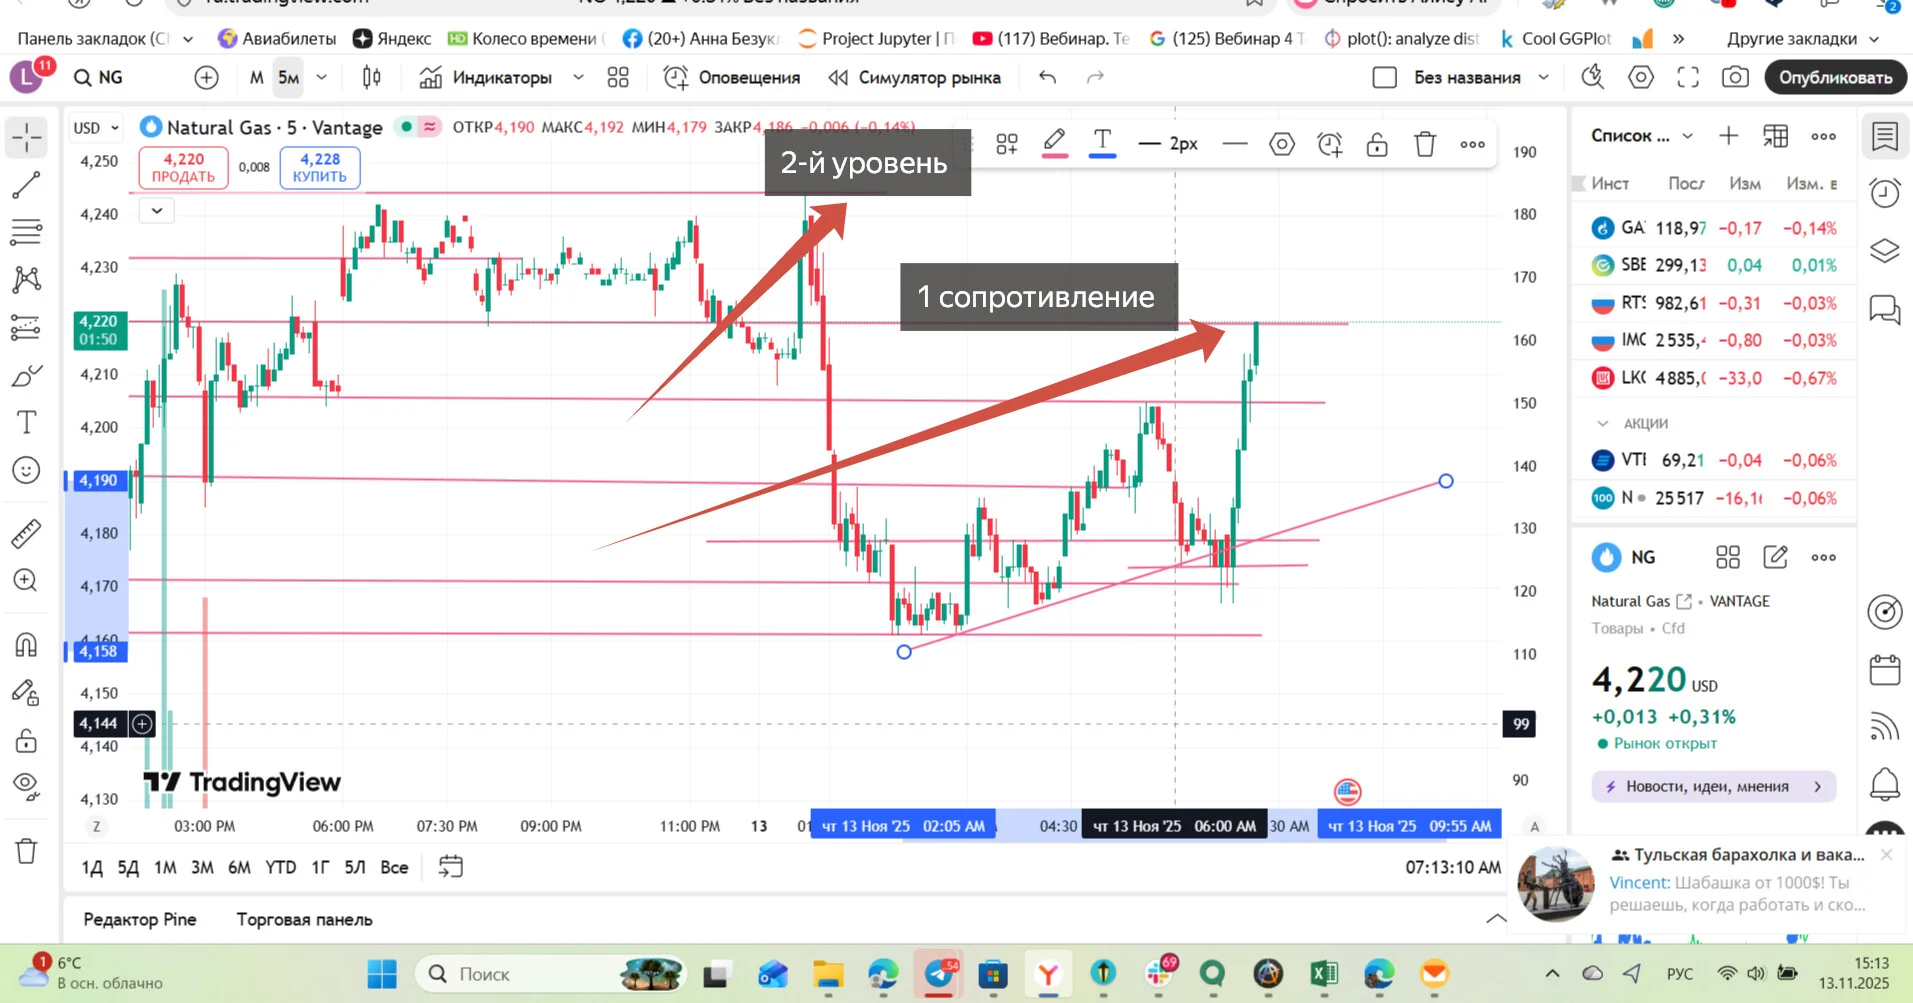
Task: Open the Без названия layout dropdown arrow
Action: tap(1543, 77)
